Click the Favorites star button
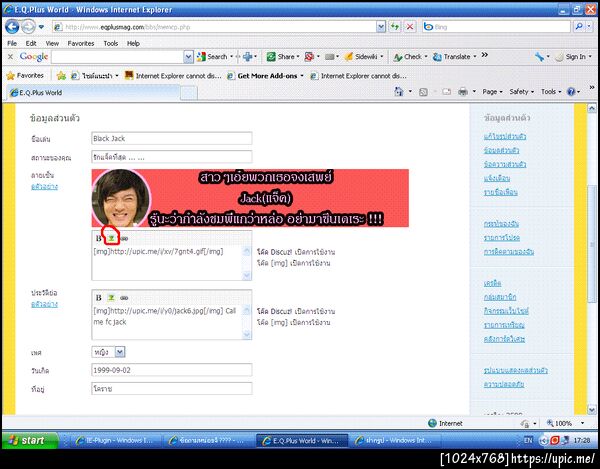600x469 pixels. click(25, 76)
